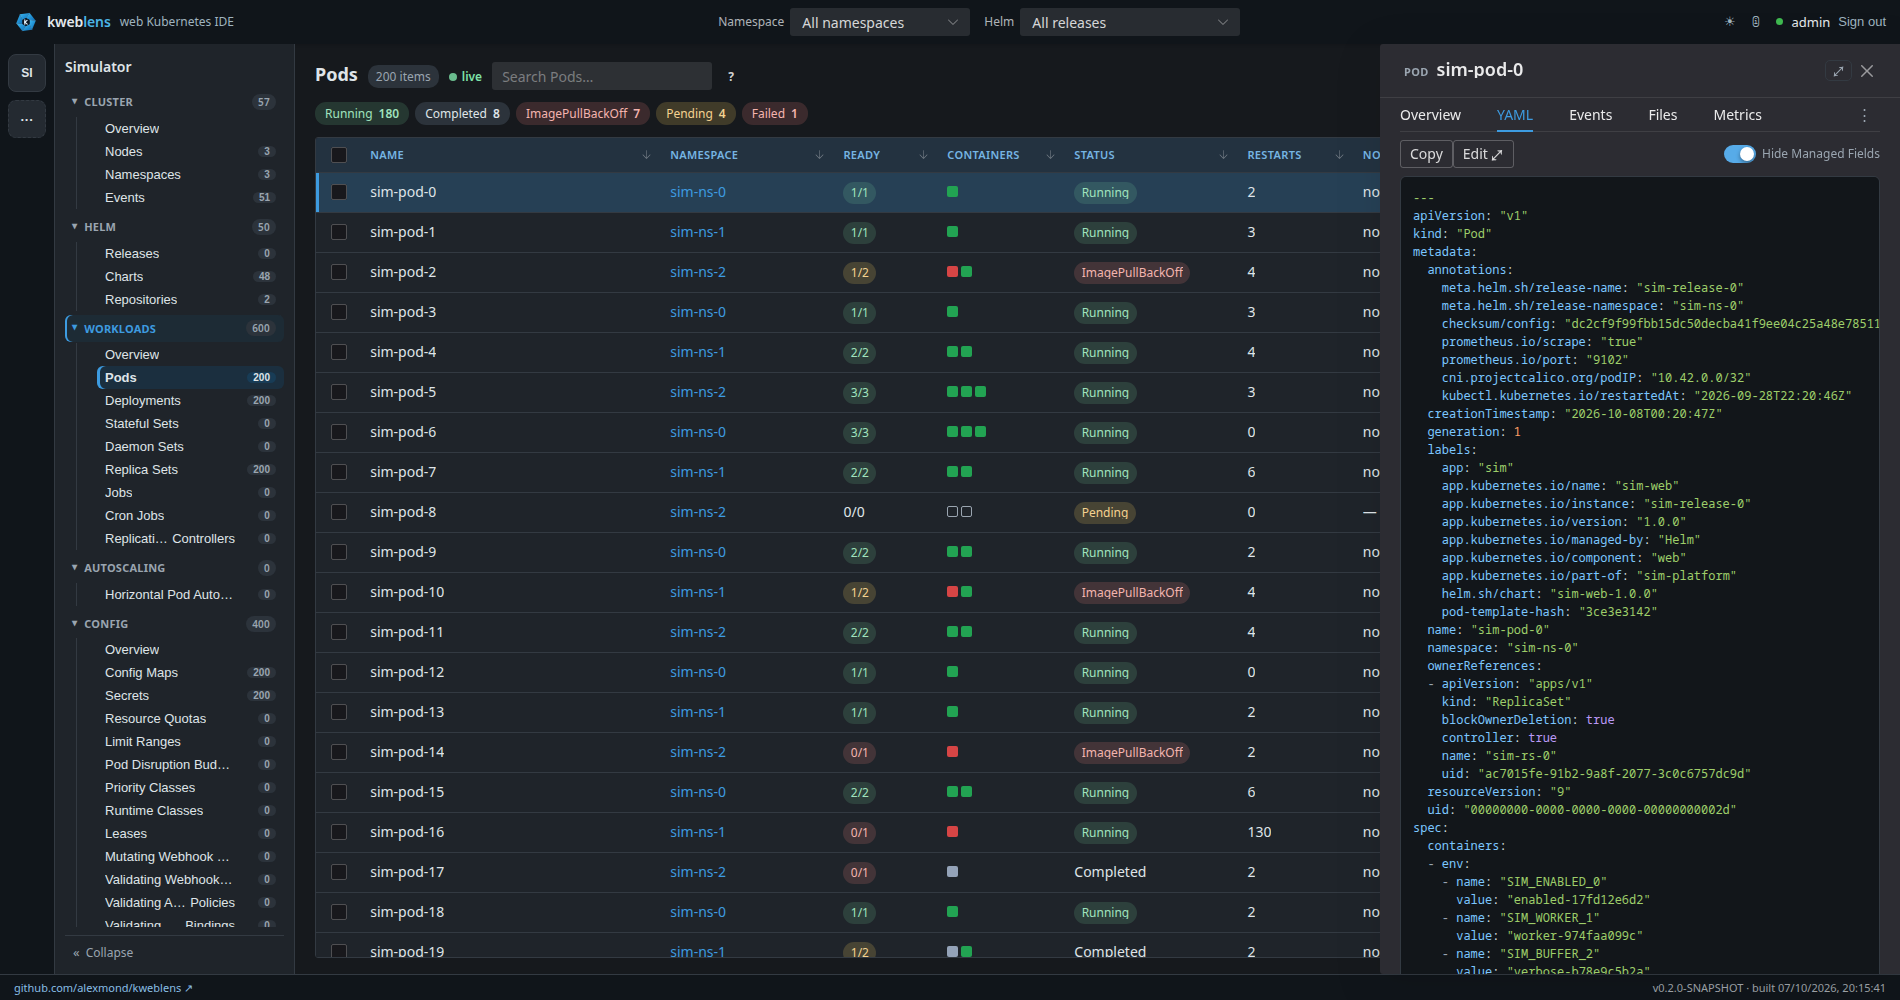Open the sim-pod-16 row
This screenshot has height=1000, width=1900.
tap(848, 832)
